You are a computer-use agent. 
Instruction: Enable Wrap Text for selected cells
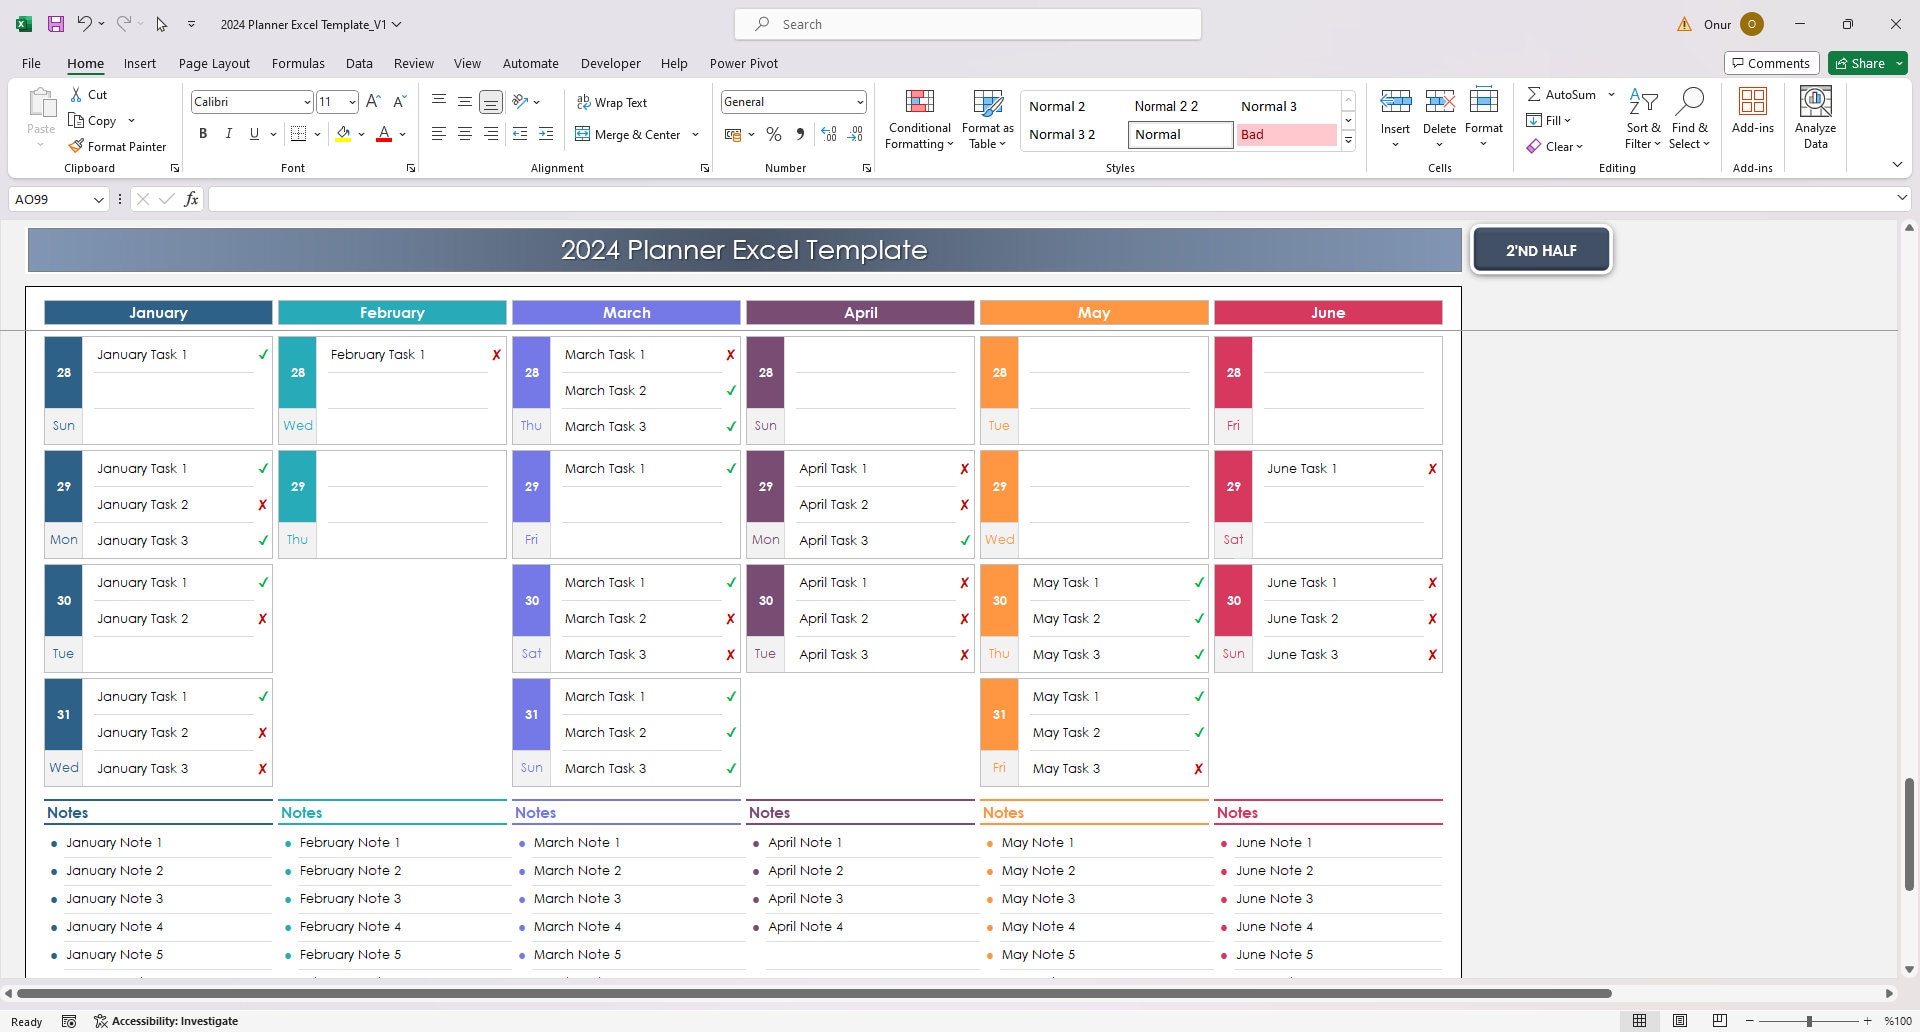tap(612, 101)
